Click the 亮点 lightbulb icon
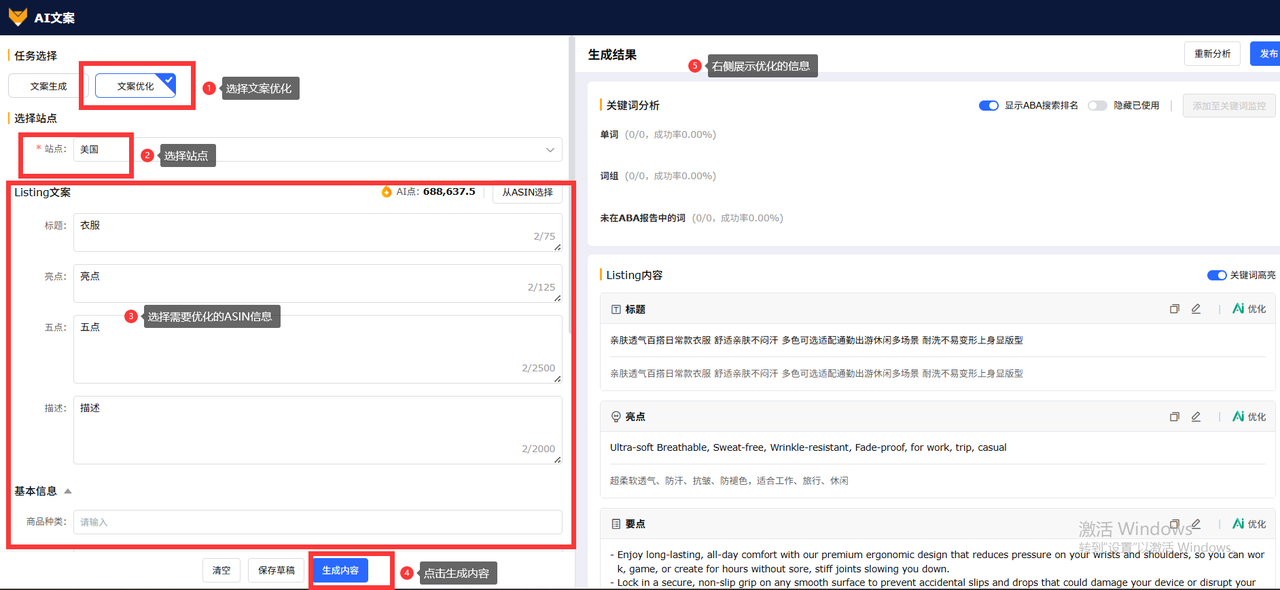Viewport: 1280px width, 590px height. pyautogui.click(x=616, y=417)
